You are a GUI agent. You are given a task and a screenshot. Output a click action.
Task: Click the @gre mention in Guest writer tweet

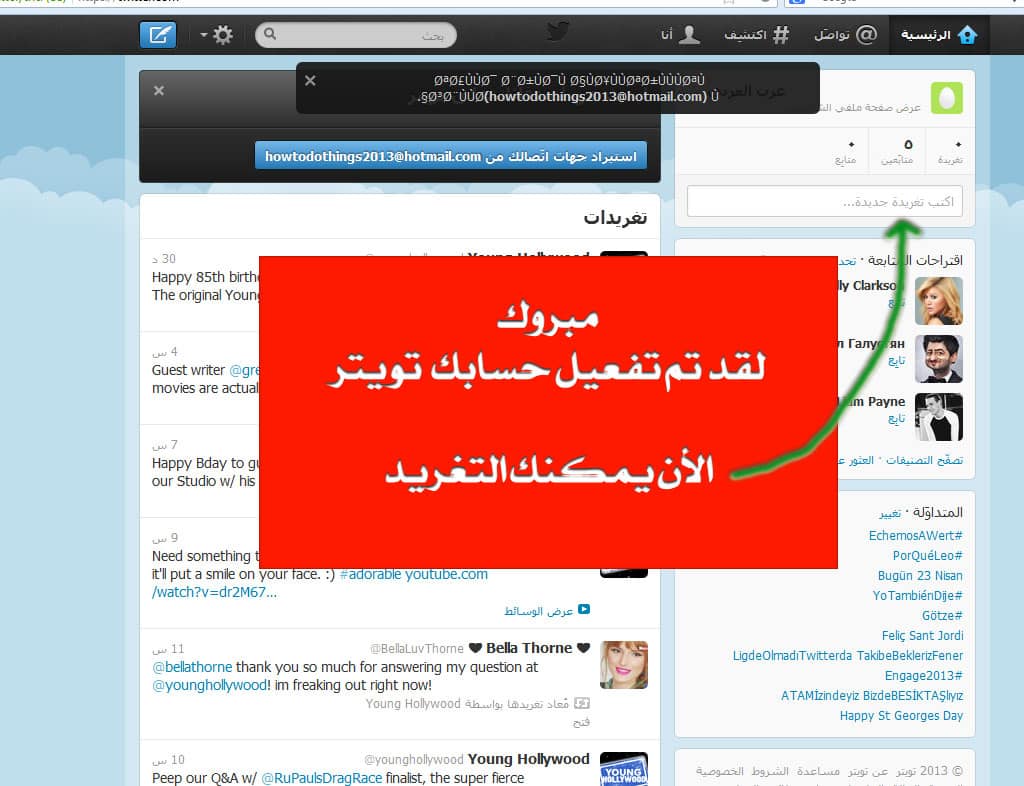[244, 370]
